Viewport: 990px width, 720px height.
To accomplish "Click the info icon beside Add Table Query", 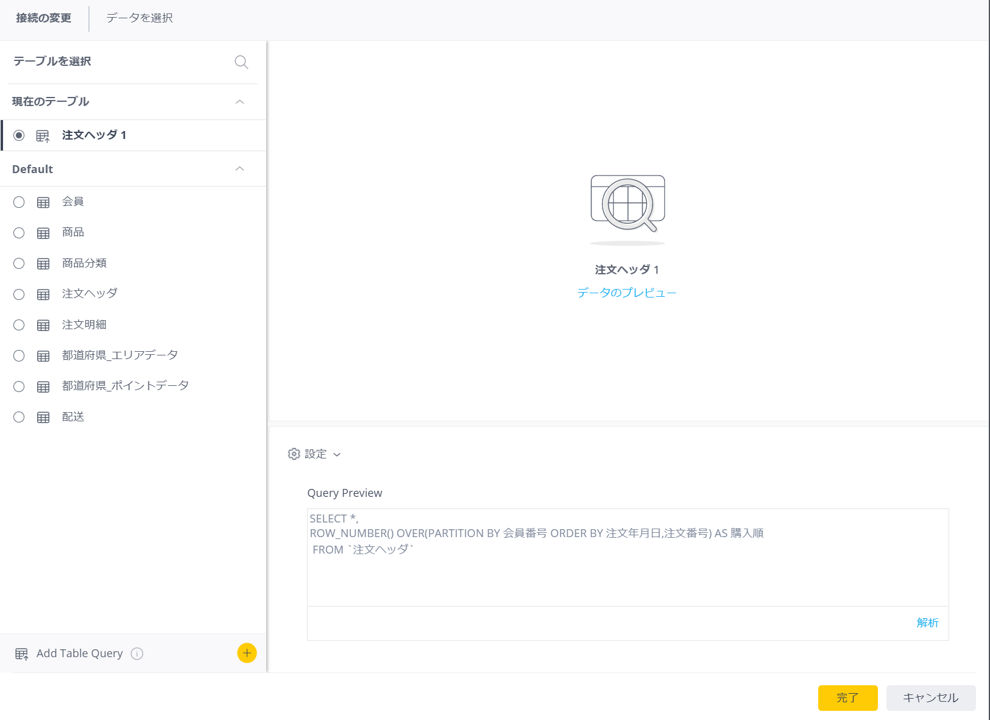I will click(x=137, y=654).
